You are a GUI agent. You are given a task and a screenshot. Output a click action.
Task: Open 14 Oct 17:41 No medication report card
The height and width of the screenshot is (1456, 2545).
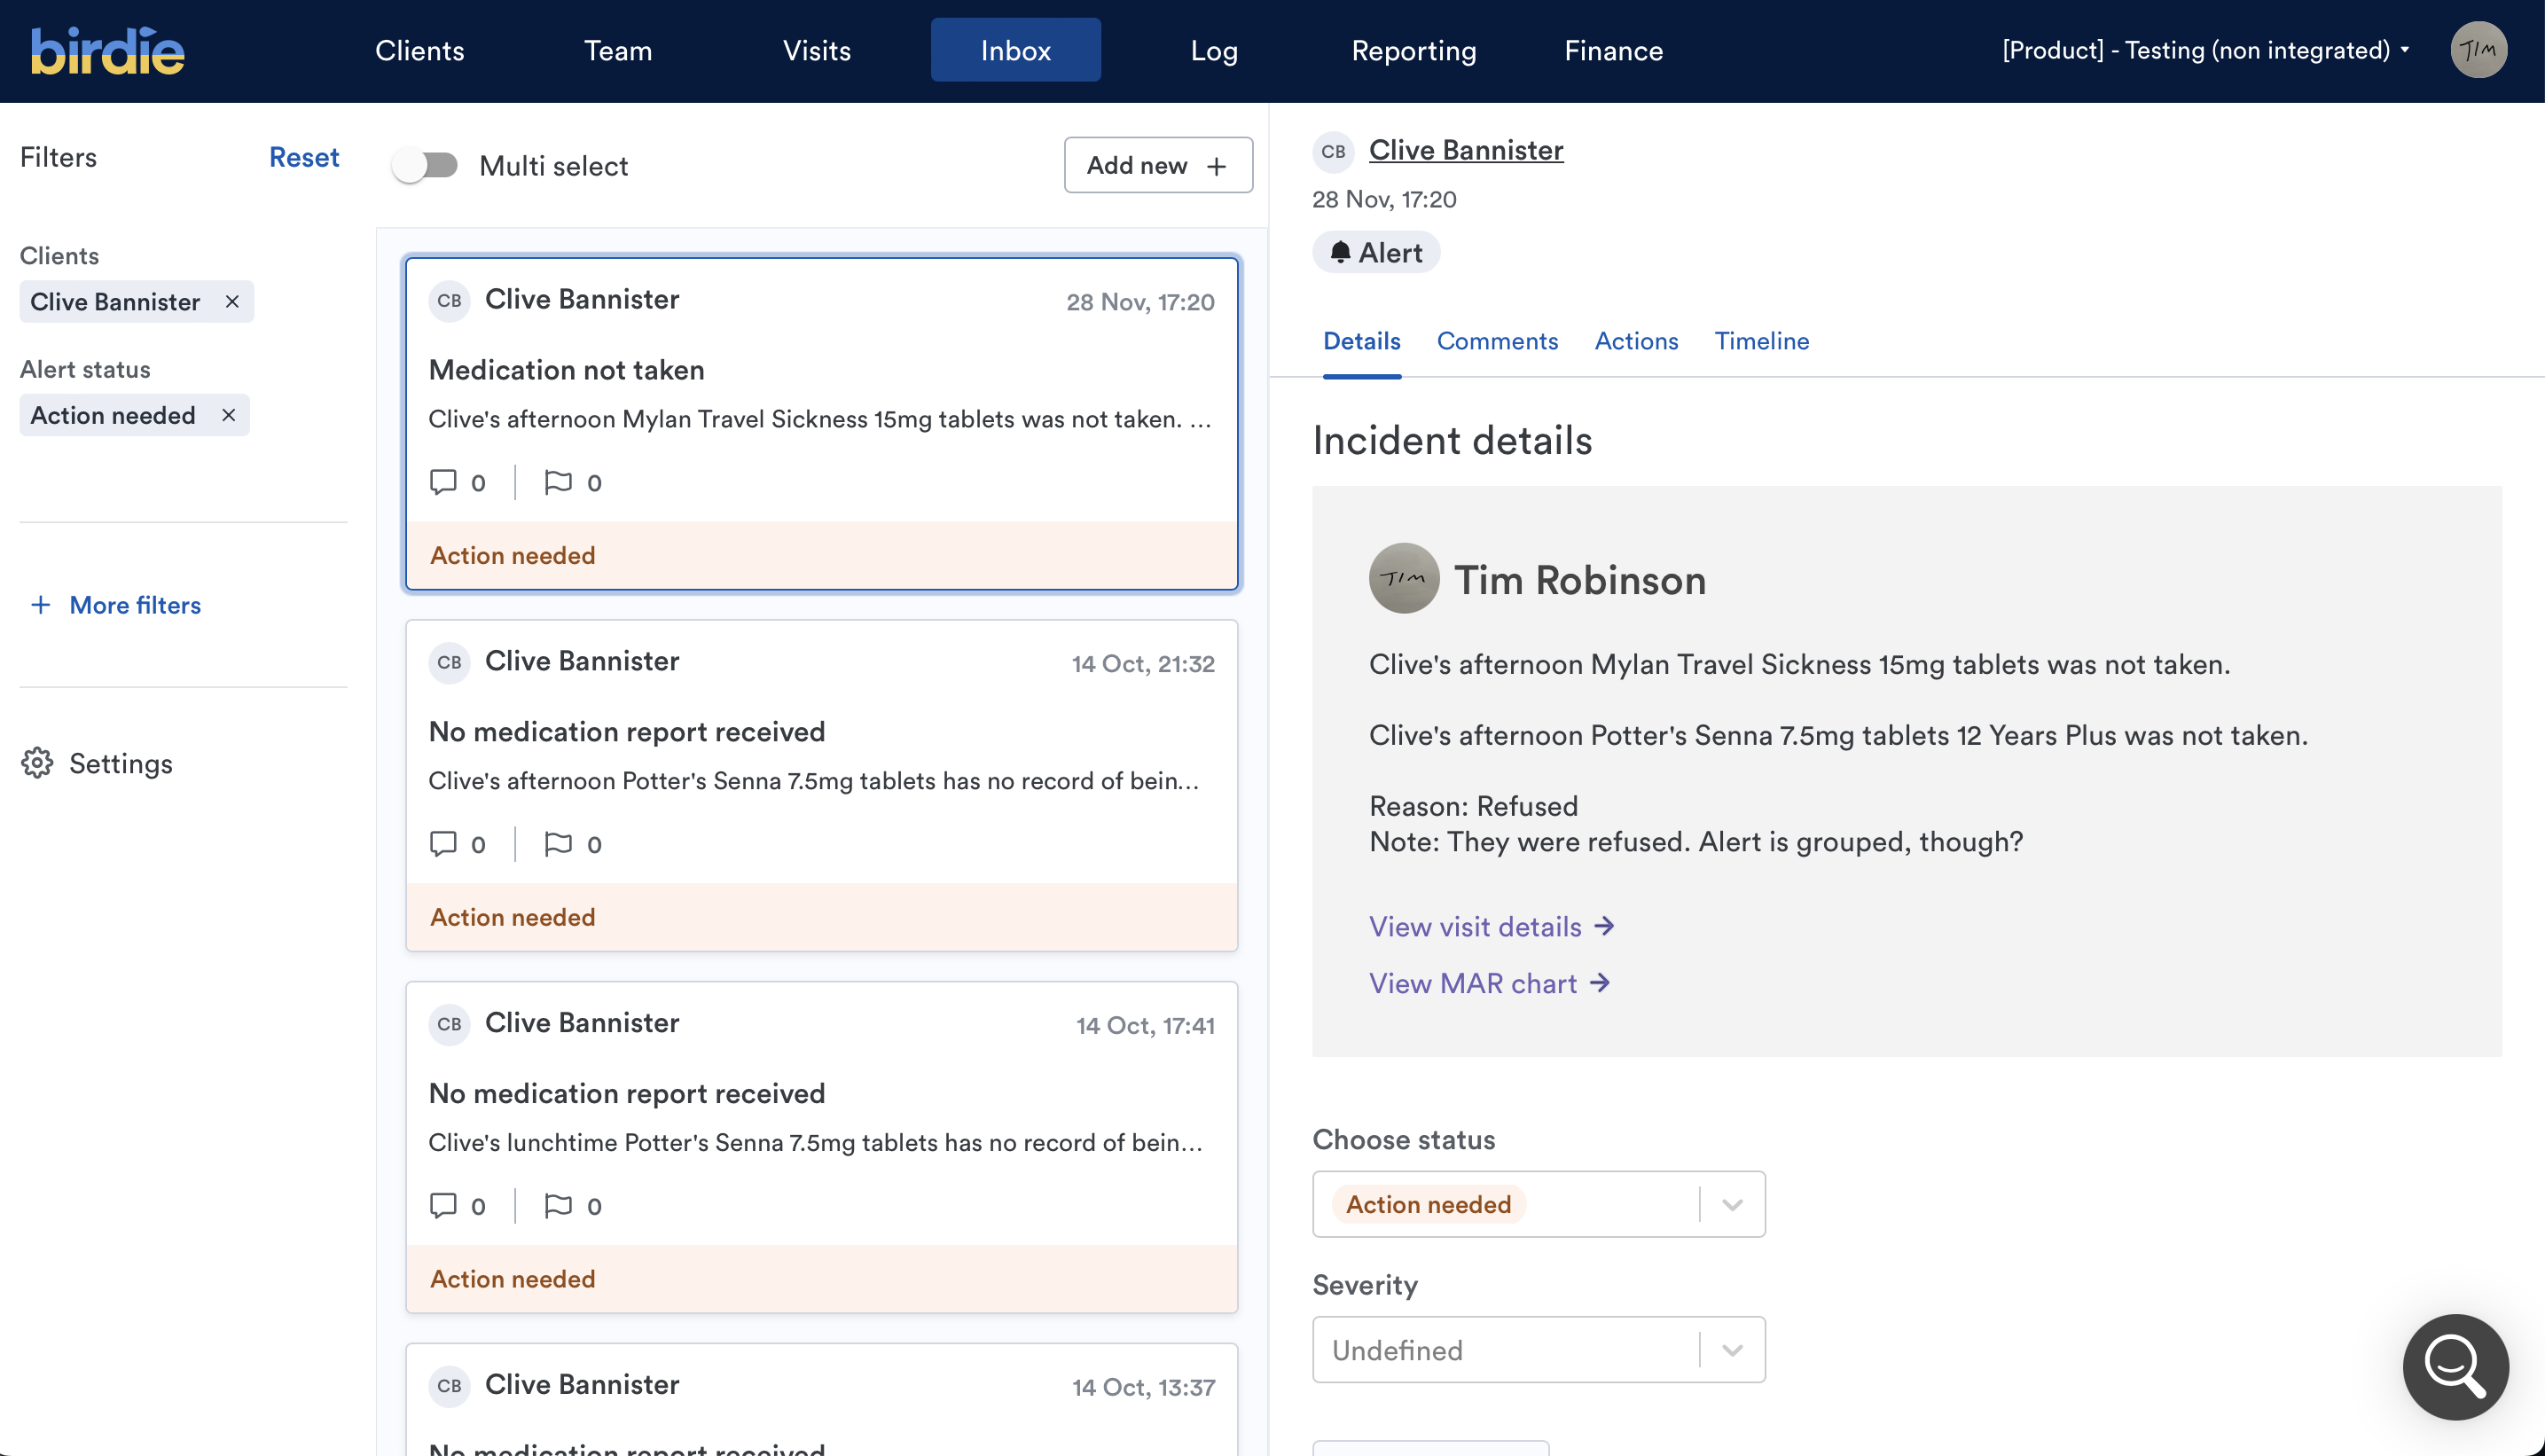pos(822,1148)
